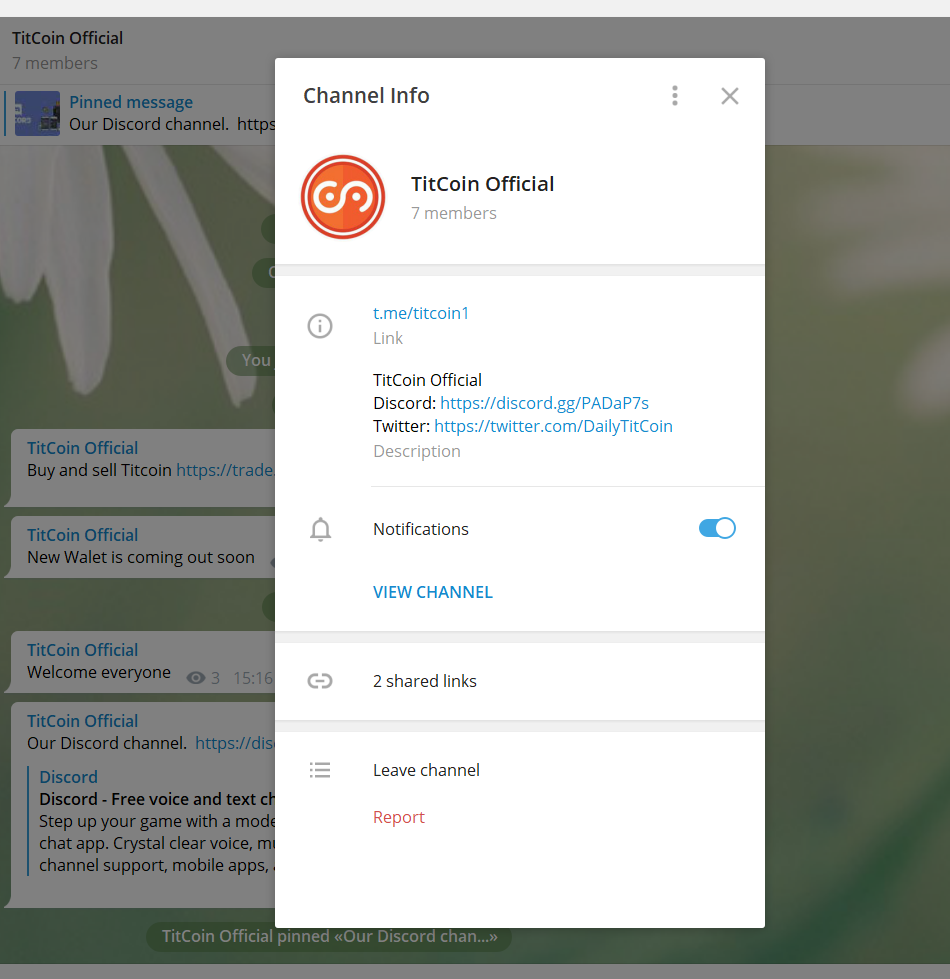Image resolution: width=950 pixels, height=979 pixels.
Task: Click the shared links chain icon
Action: coord(320,681)
